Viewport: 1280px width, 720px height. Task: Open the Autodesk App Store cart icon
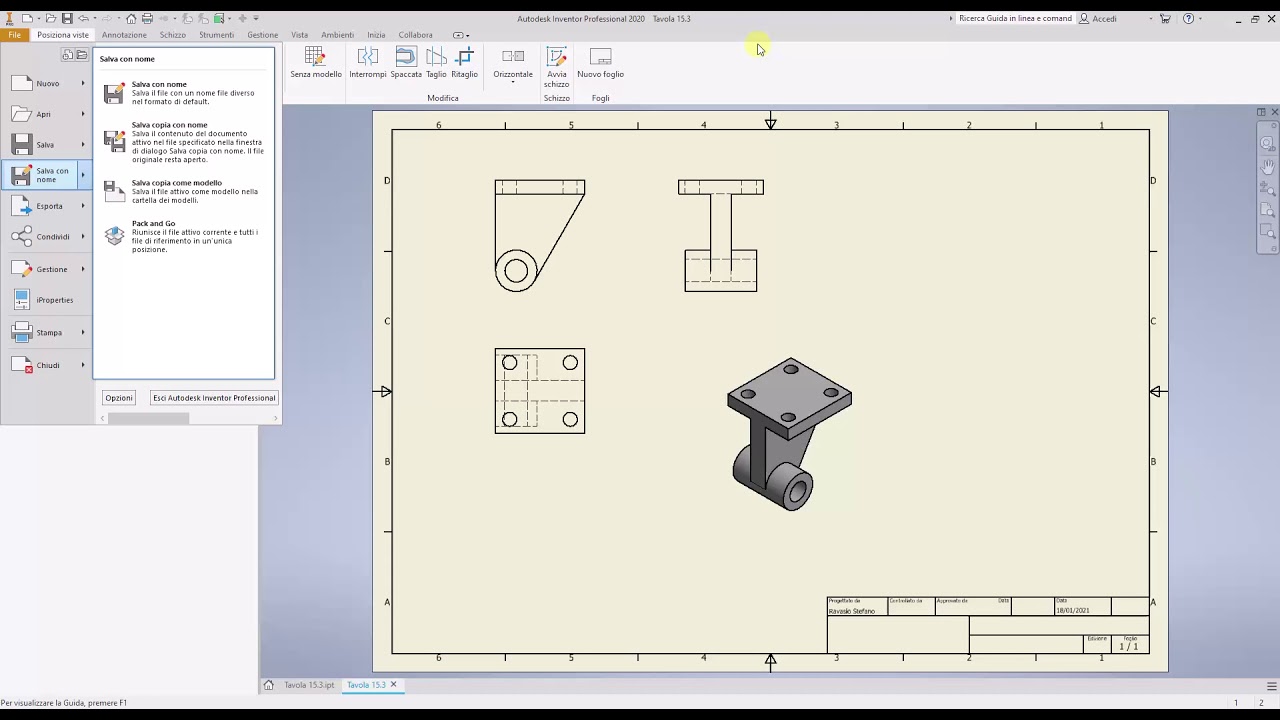pyautogui.click(x=1165, y=18)
